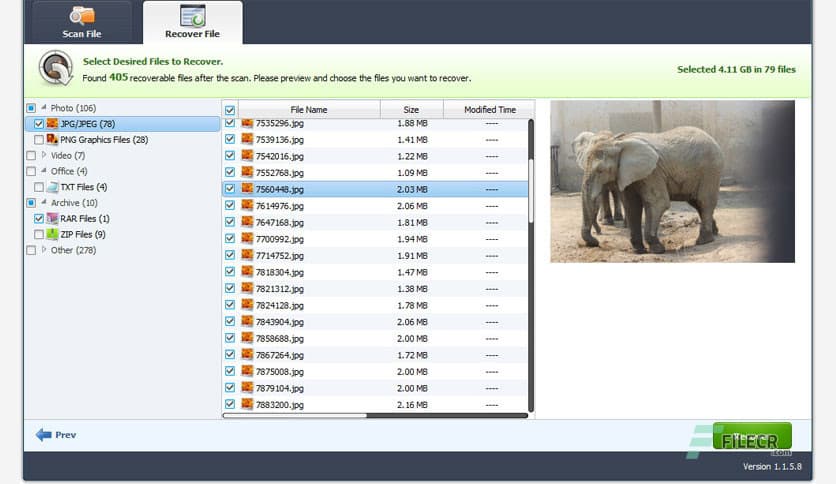Image resolution: width=836 pixels, height=484 pixels.
Task: Sort list by Modified Time column
Action: click(x=489, y=109)
